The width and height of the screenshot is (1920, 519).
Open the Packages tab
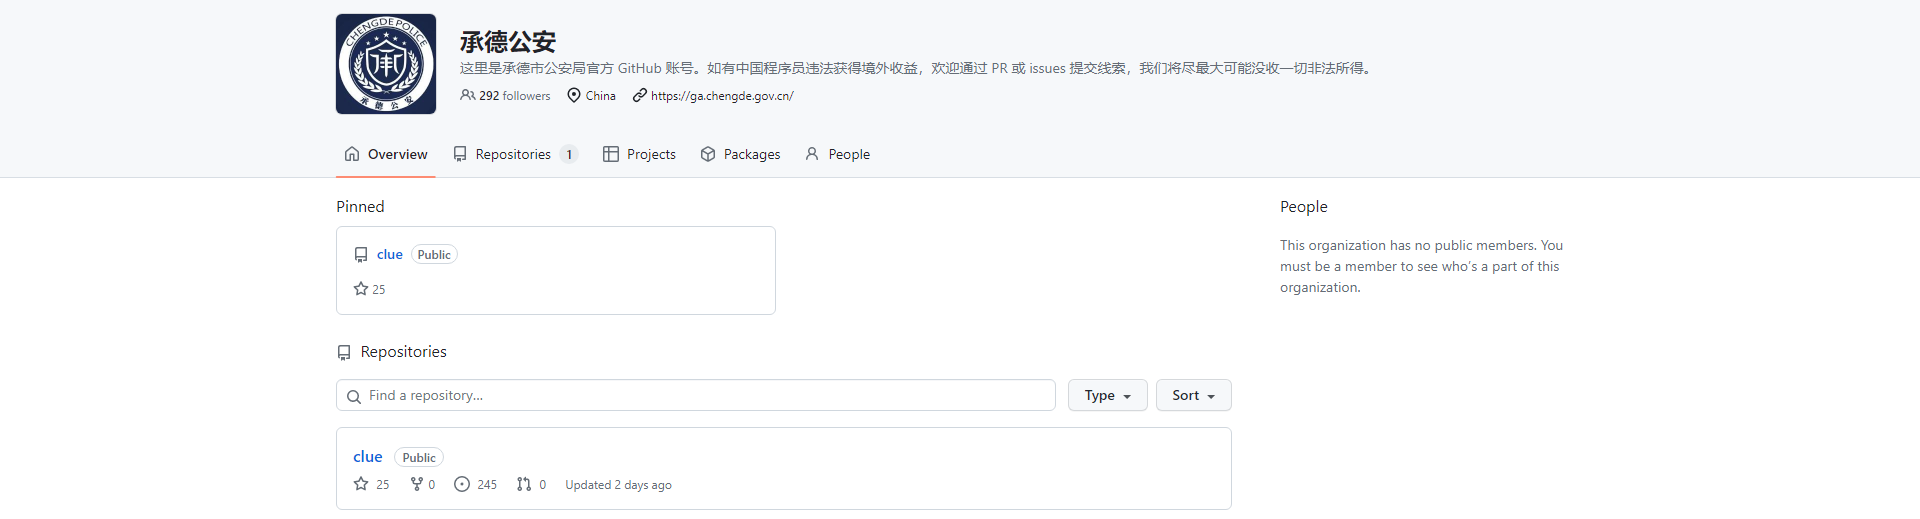(x=740, y=154)
